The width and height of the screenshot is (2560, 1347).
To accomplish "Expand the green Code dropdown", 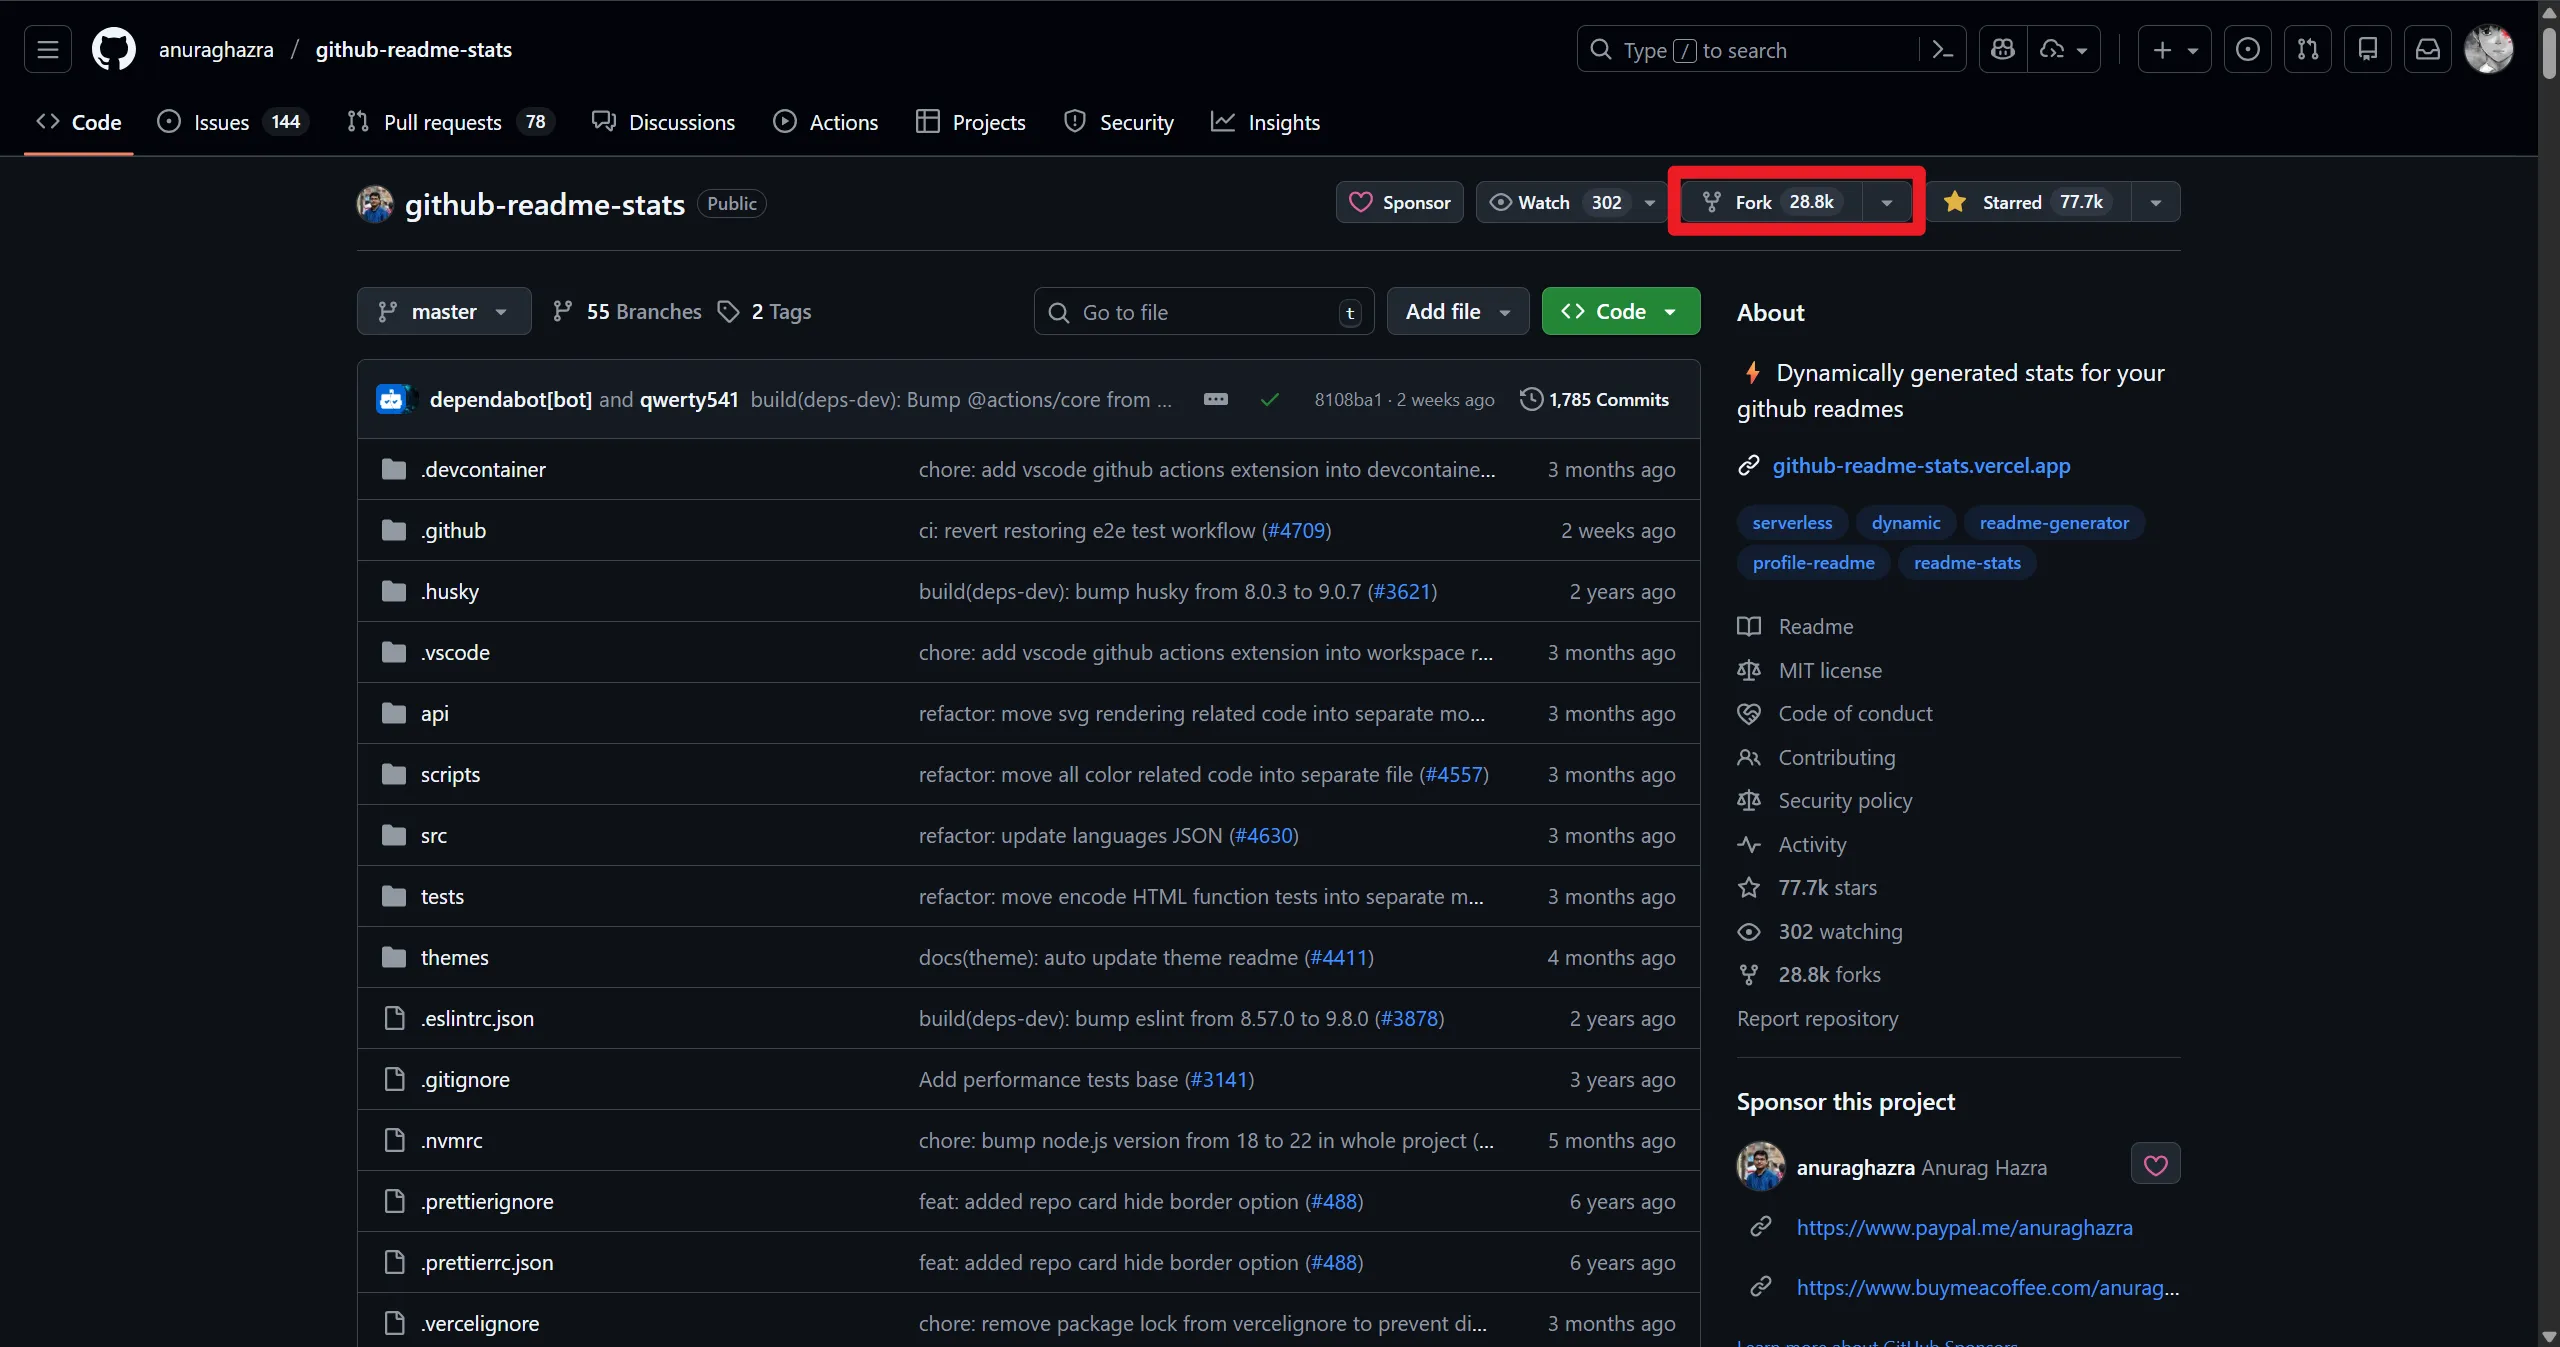I will 1670,311.
